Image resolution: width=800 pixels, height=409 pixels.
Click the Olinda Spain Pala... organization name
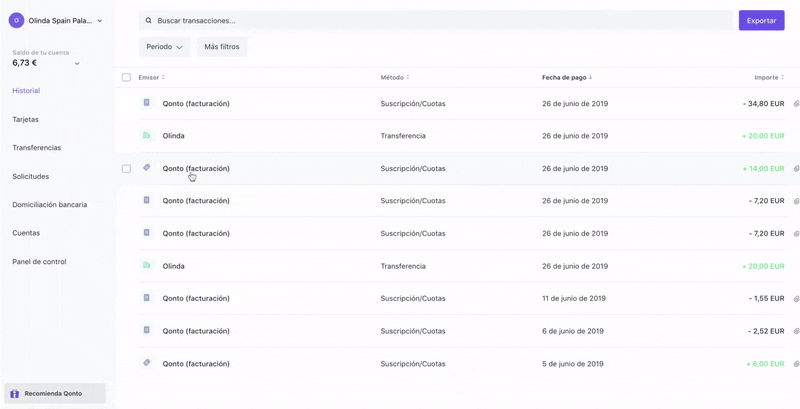point(60,21)
